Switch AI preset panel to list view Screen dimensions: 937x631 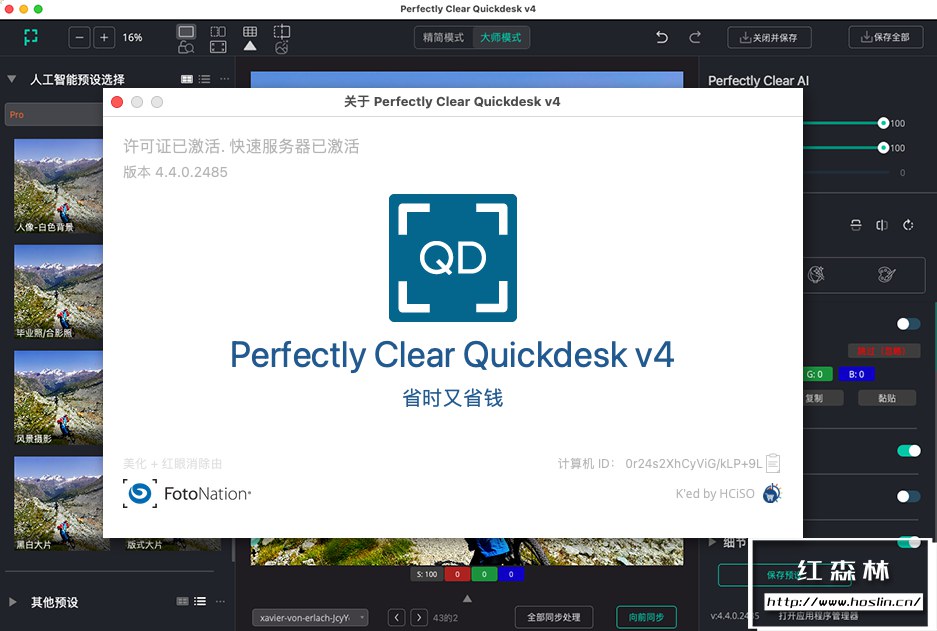pyautogui.click(x=204, y=79)
